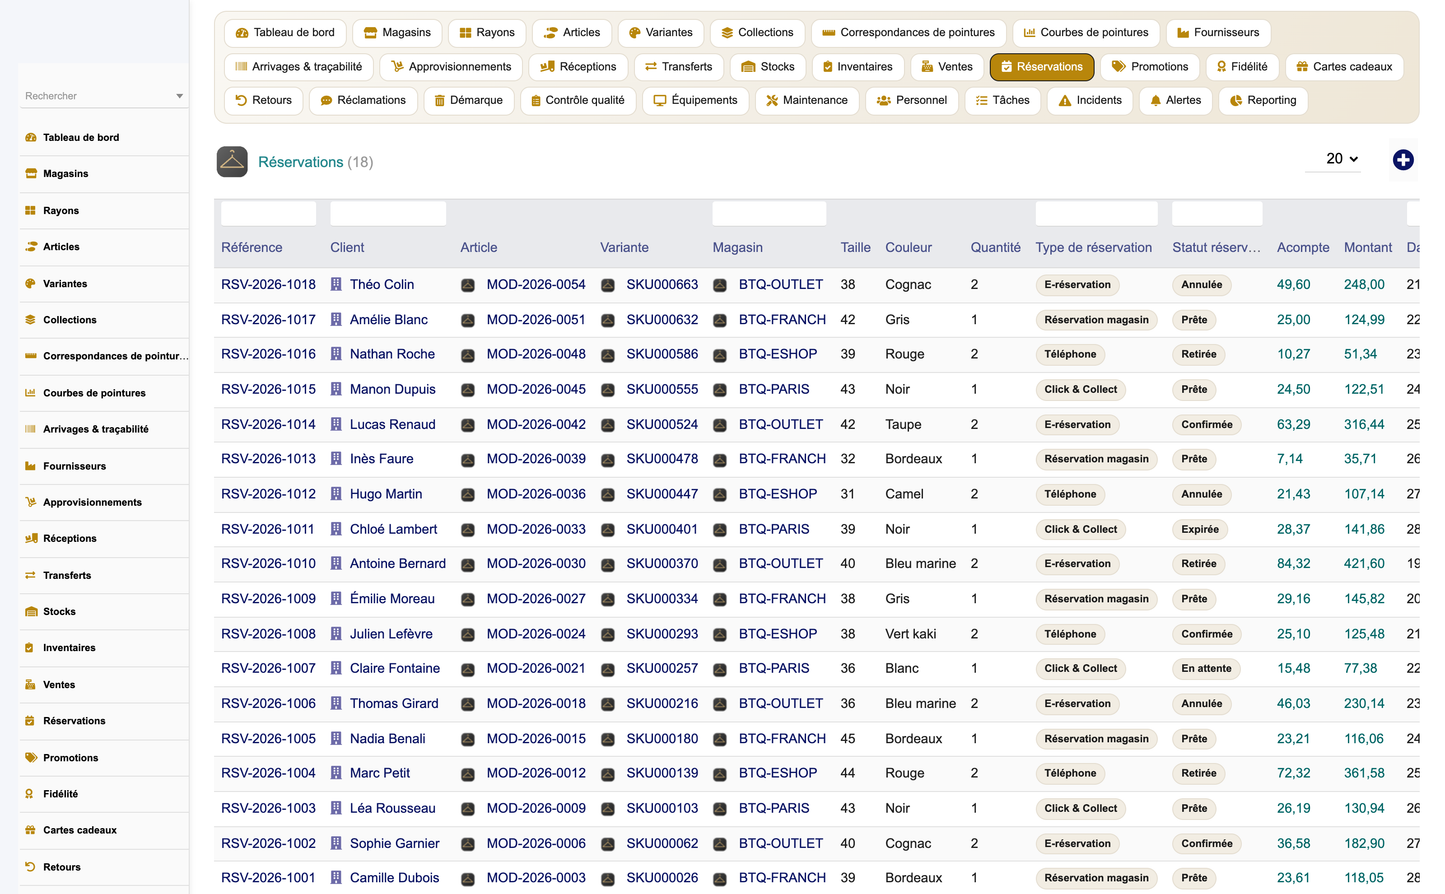Click the building icon next to Théo Colin
The width and height of the screenshot is (1445, 894).
[x=337, y=285]
